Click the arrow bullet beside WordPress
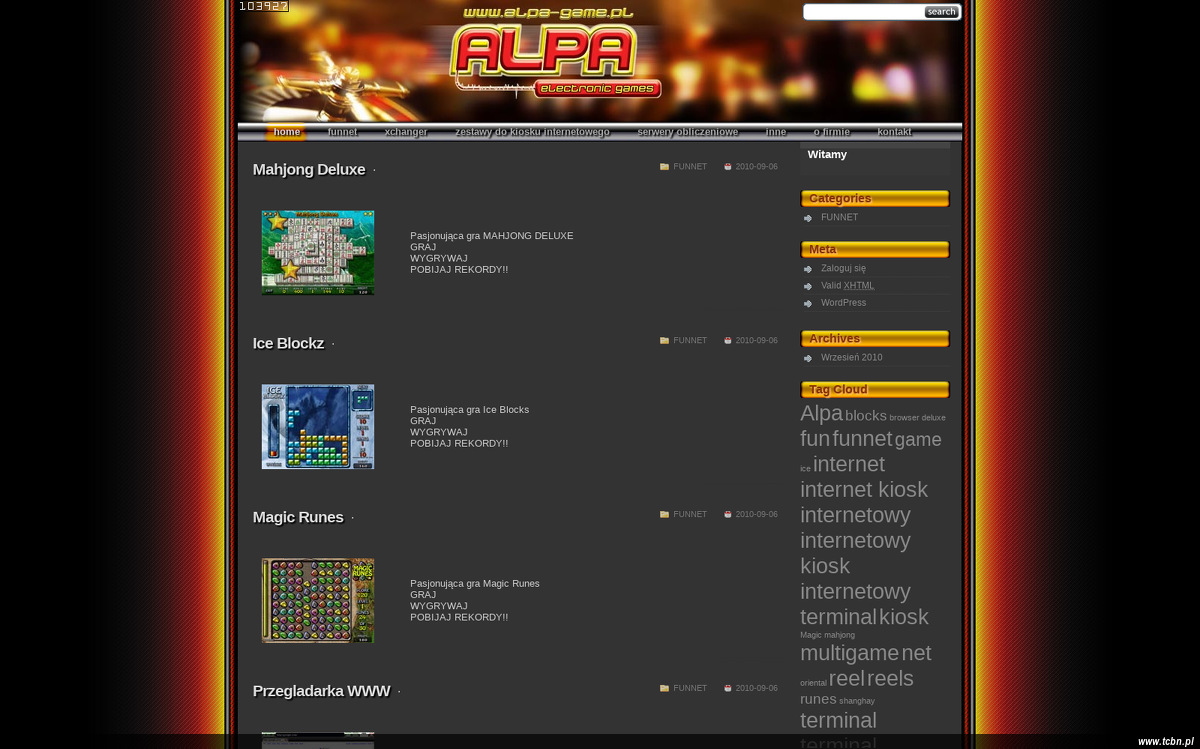This screenshot has width=1200, height=749. point(808,303)
